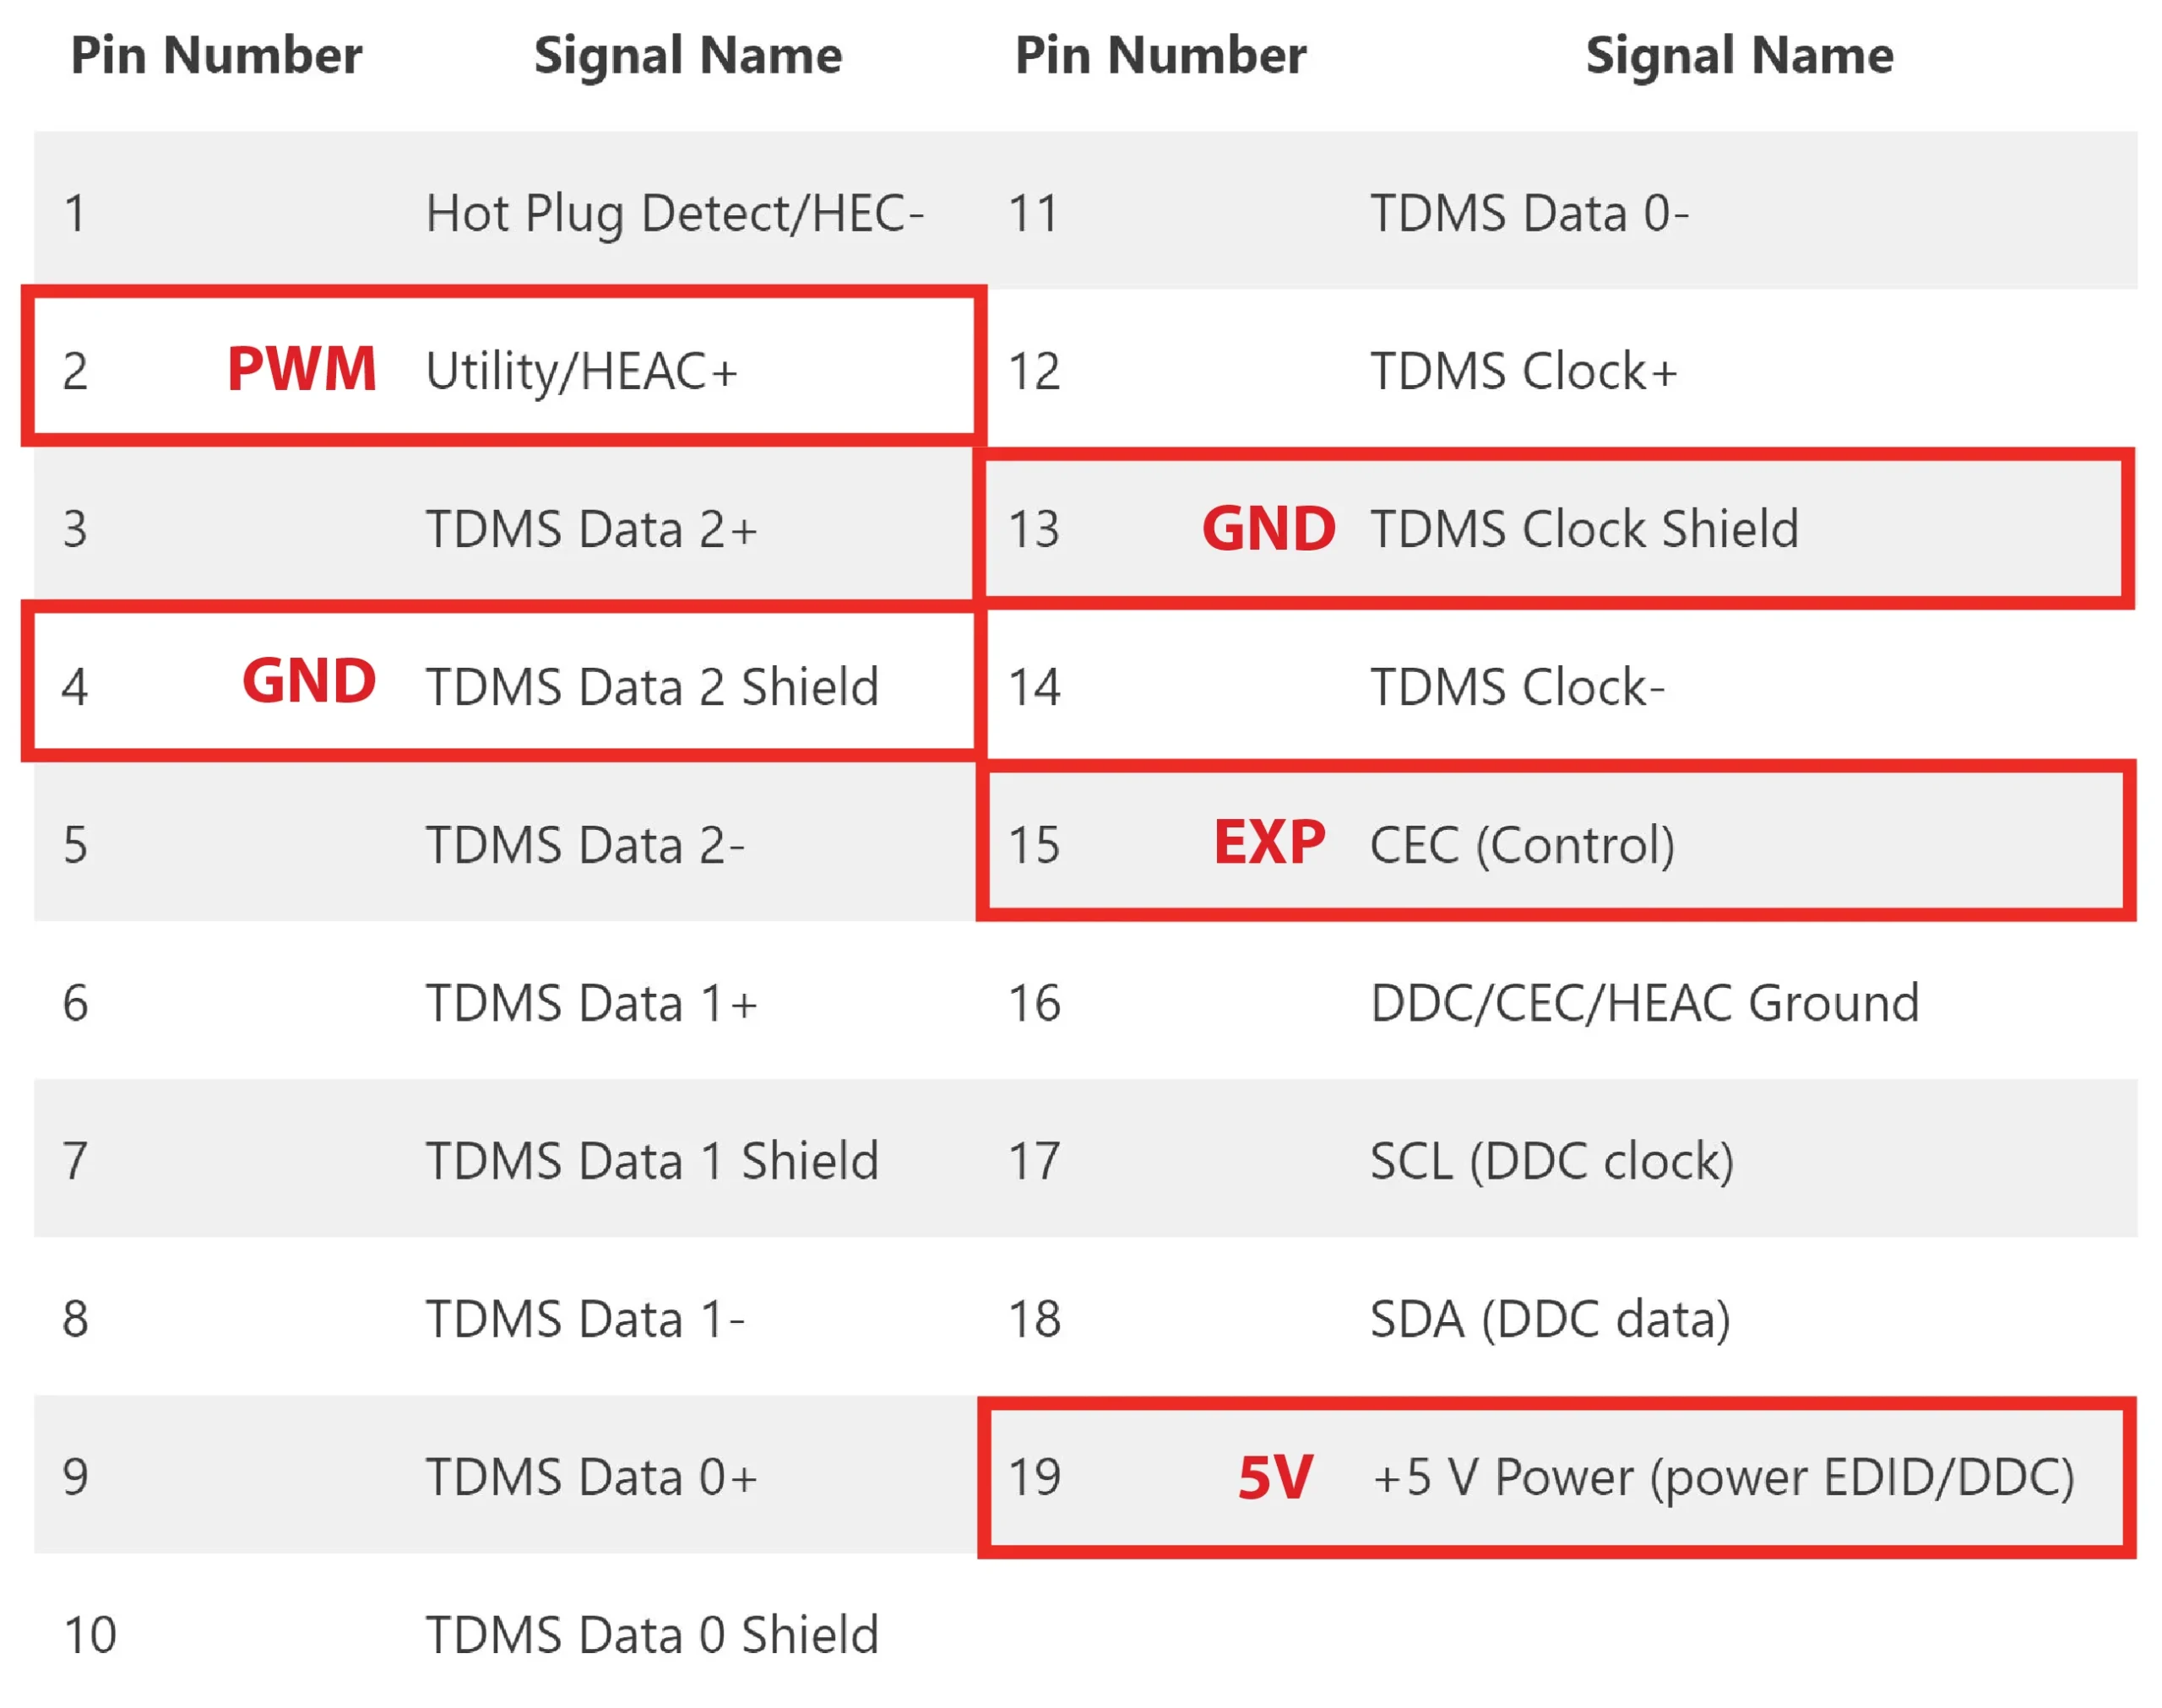
Task: Click the TDMS Data 1+ entry
Action: click(x=591, y=1003)
